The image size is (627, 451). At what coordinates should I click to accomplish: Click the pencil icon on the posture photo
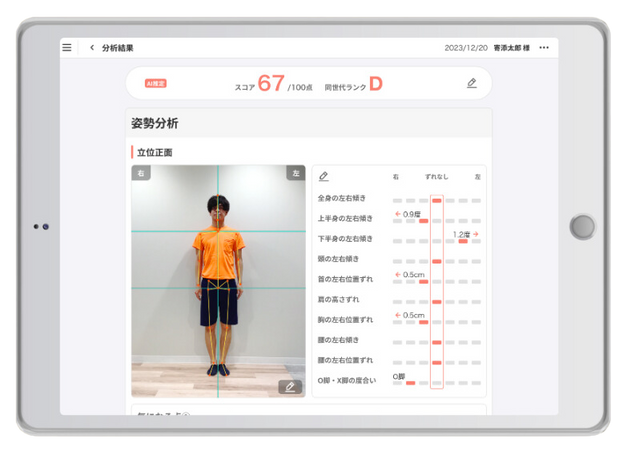coord(290,386)
